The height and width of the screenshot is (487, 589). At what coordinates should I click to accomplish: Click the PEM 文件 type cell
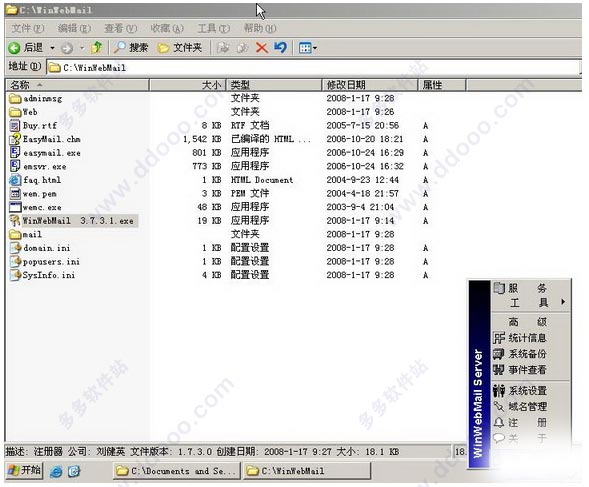coord(250,194)
